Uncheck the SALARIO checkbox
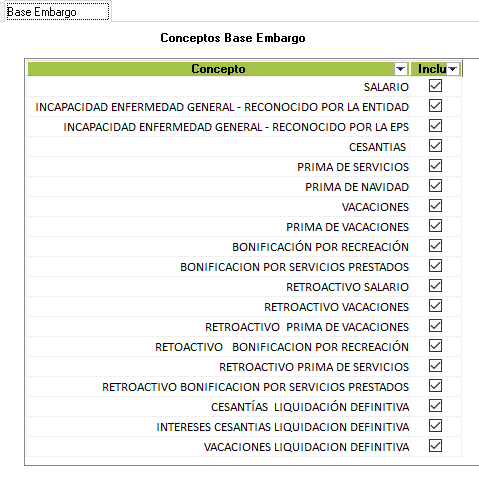The image size is (479, 477). (435, 86)
